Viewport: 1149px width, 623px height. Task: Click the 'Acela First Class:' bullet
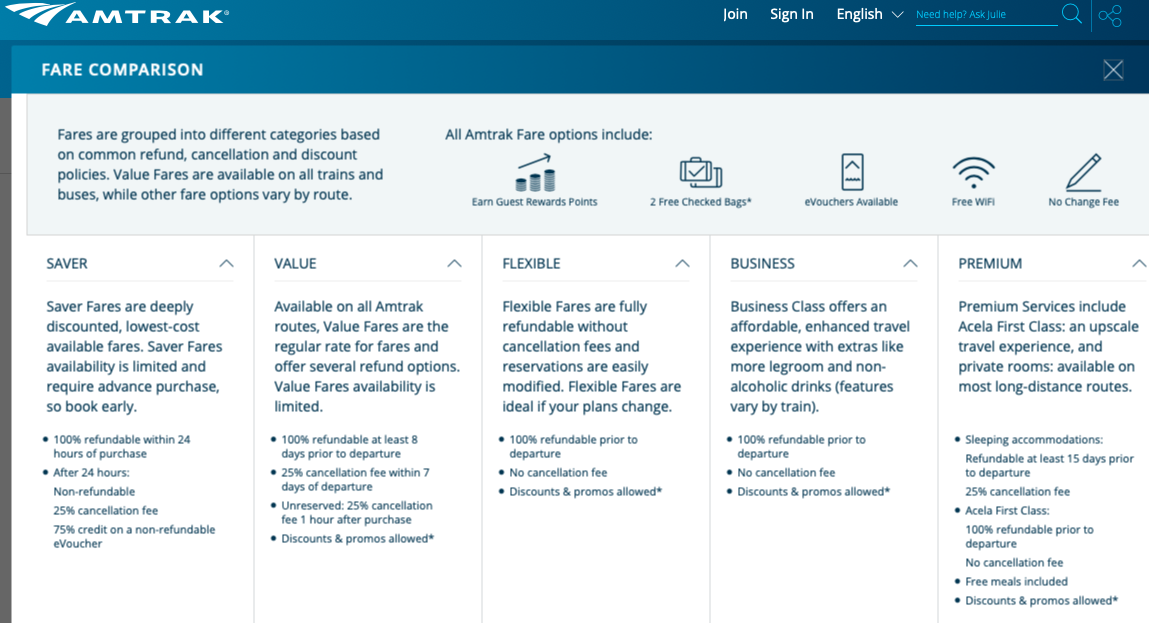1007,511
